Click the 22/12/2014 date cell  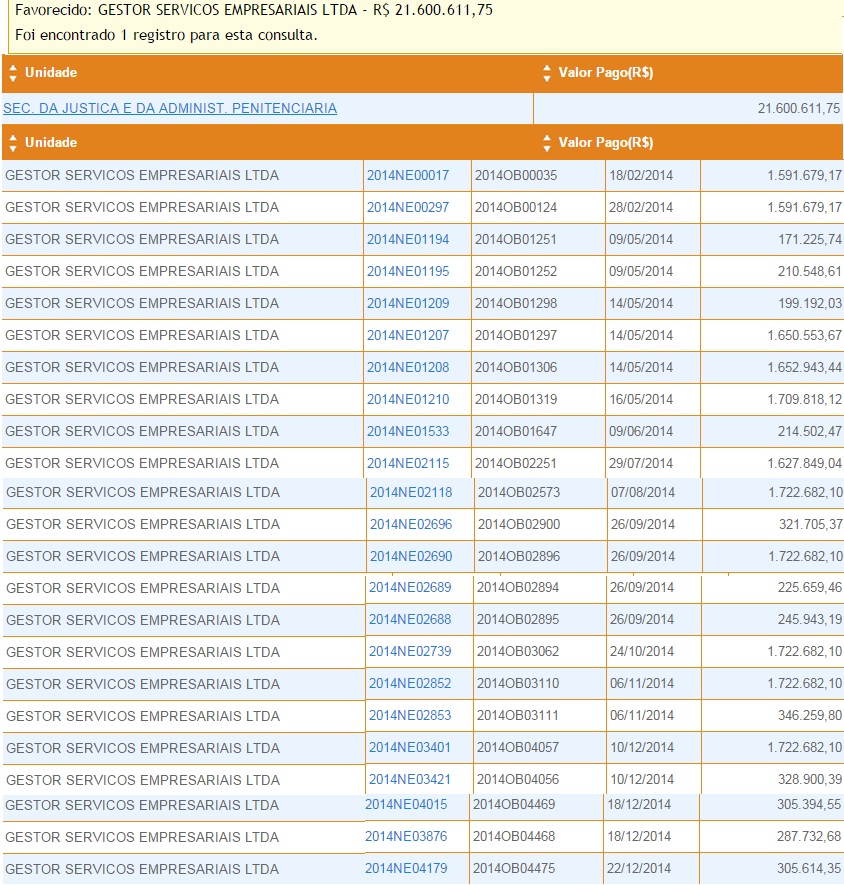639,869
